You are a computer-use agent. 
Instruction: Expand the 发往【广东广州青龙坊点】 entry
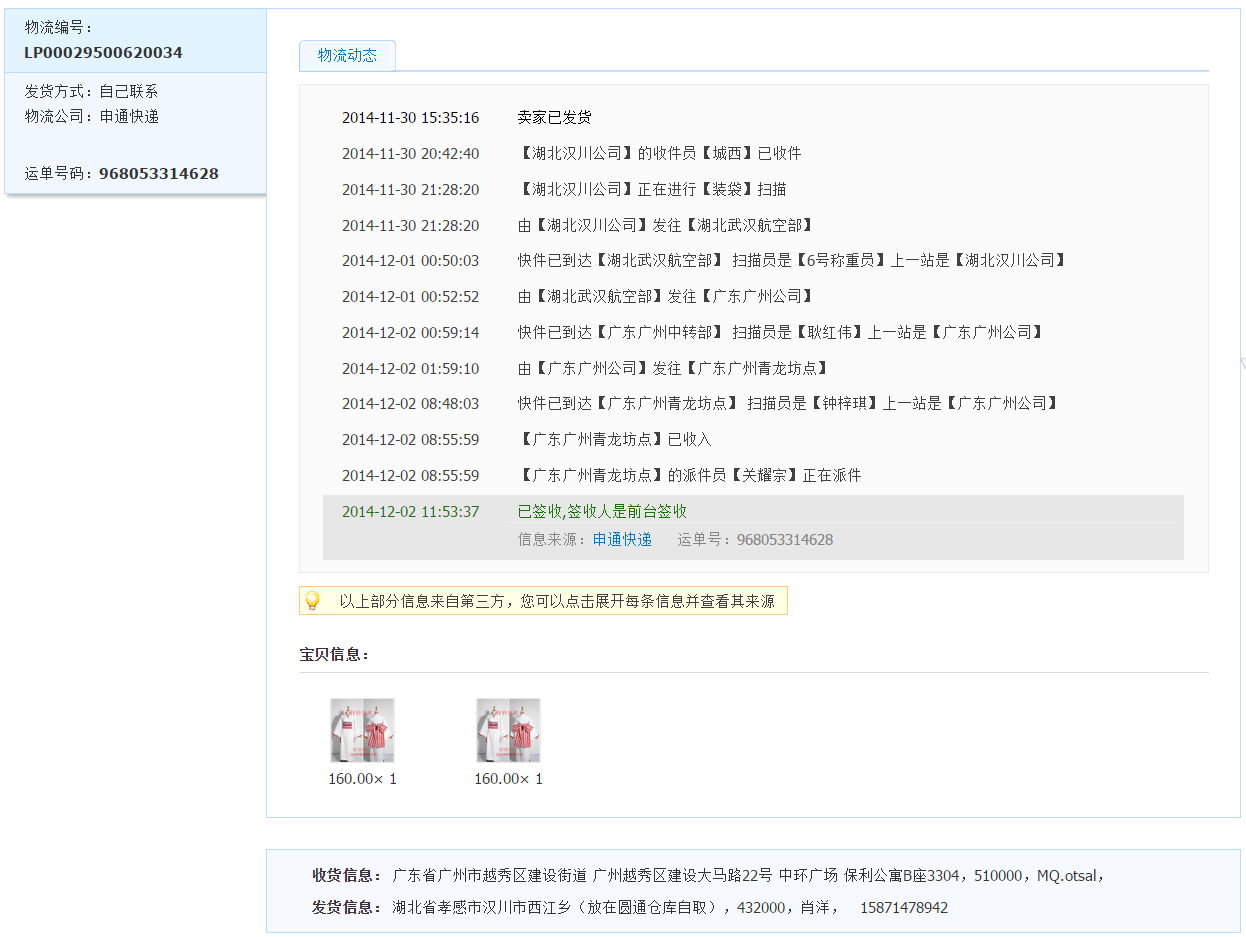tap(672, 369)
